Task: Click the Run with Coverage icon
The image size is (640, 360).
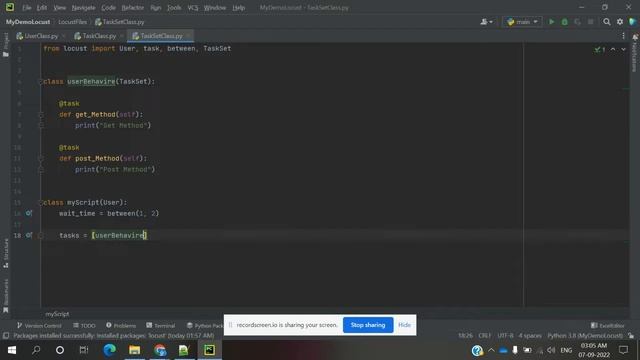Action: (577, 22)
